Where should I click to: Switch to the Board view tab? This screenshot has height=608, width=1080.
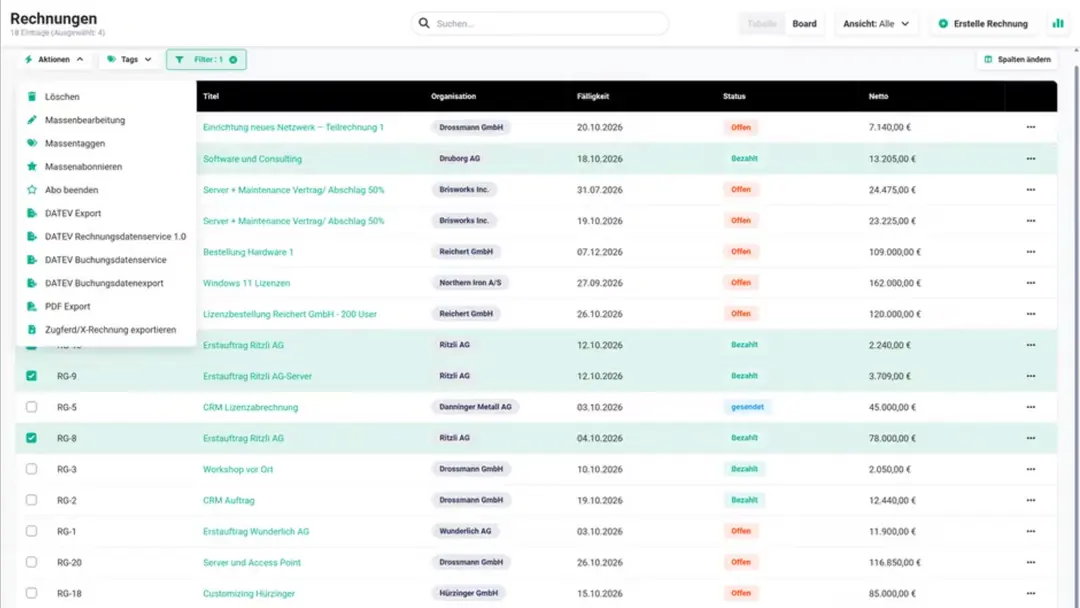[804, 23]
